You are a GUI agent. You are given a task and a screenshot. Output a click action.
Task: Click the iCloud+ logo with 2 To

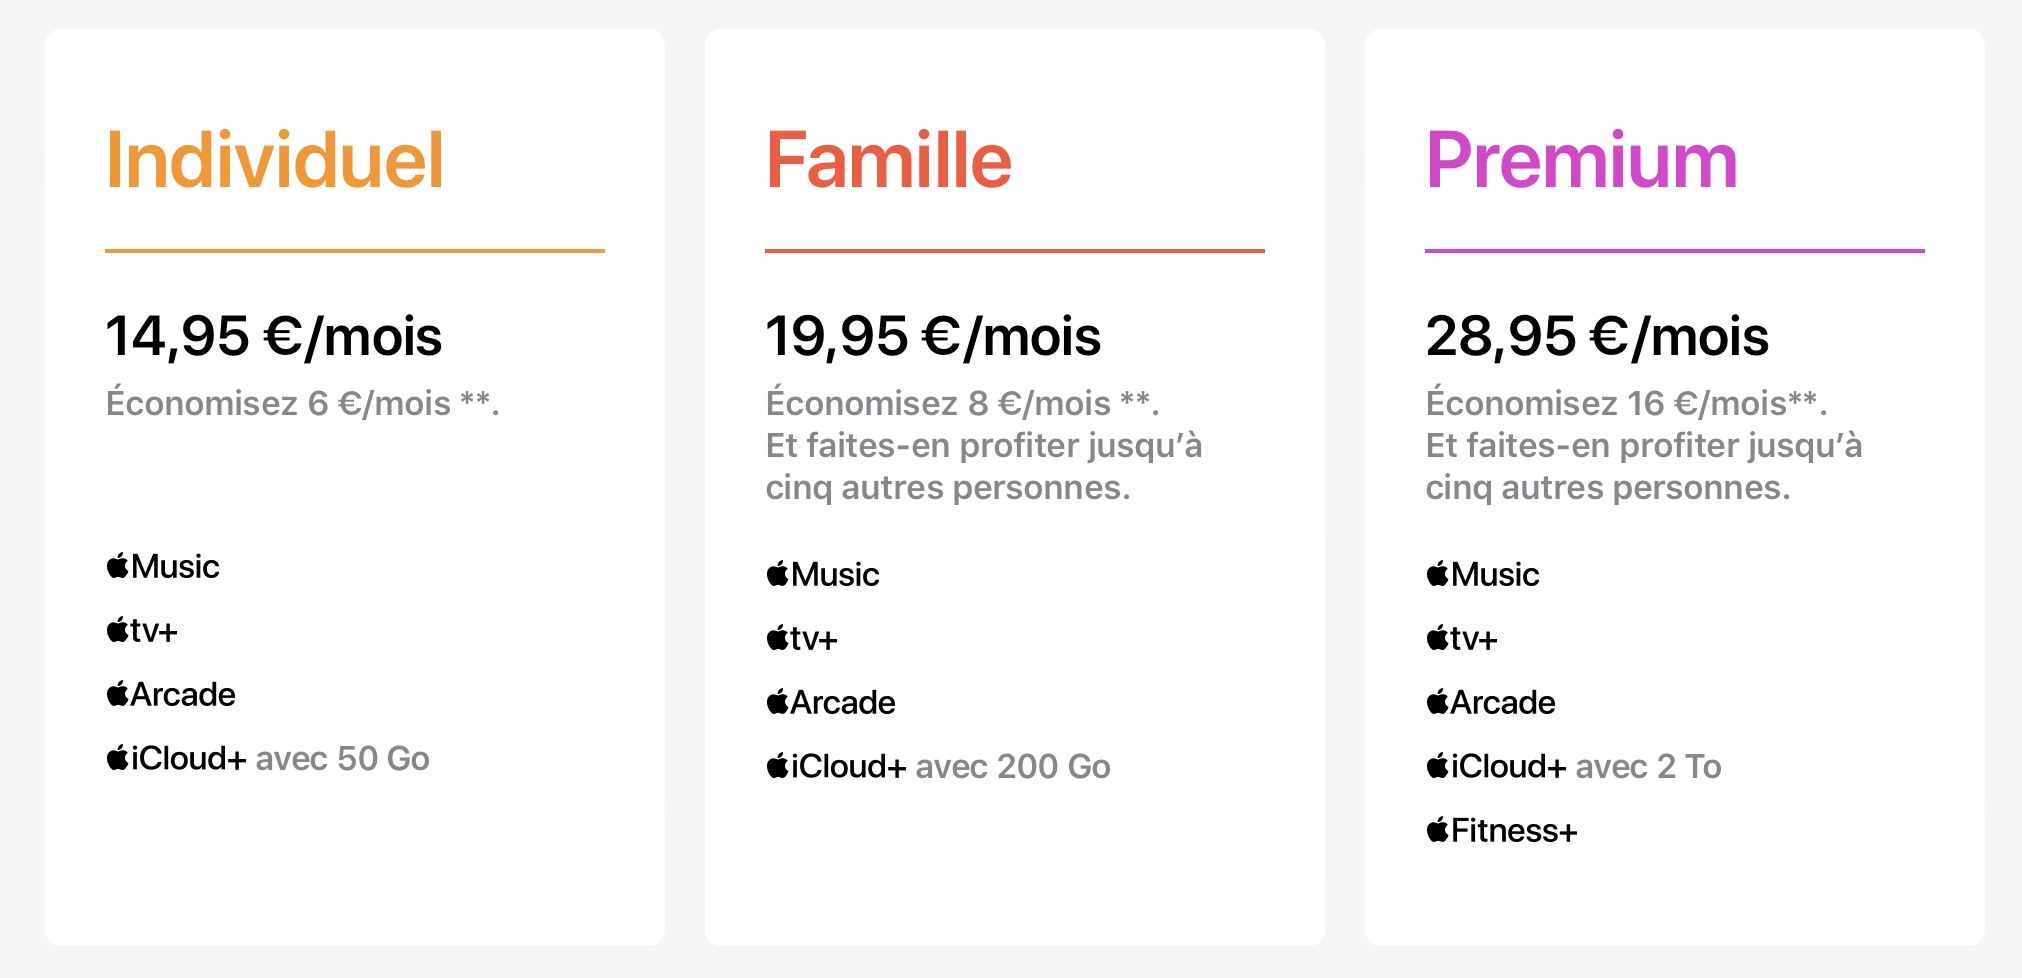click(x=1497, y=766)
